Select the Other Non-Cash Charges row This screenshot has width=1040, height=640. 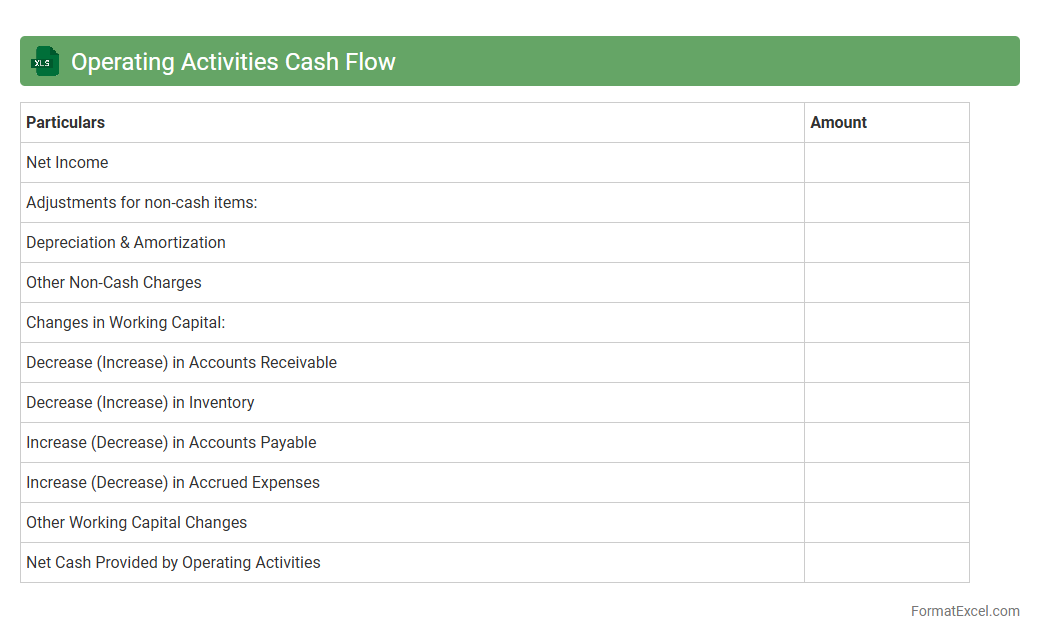click(x=114, y=283)
